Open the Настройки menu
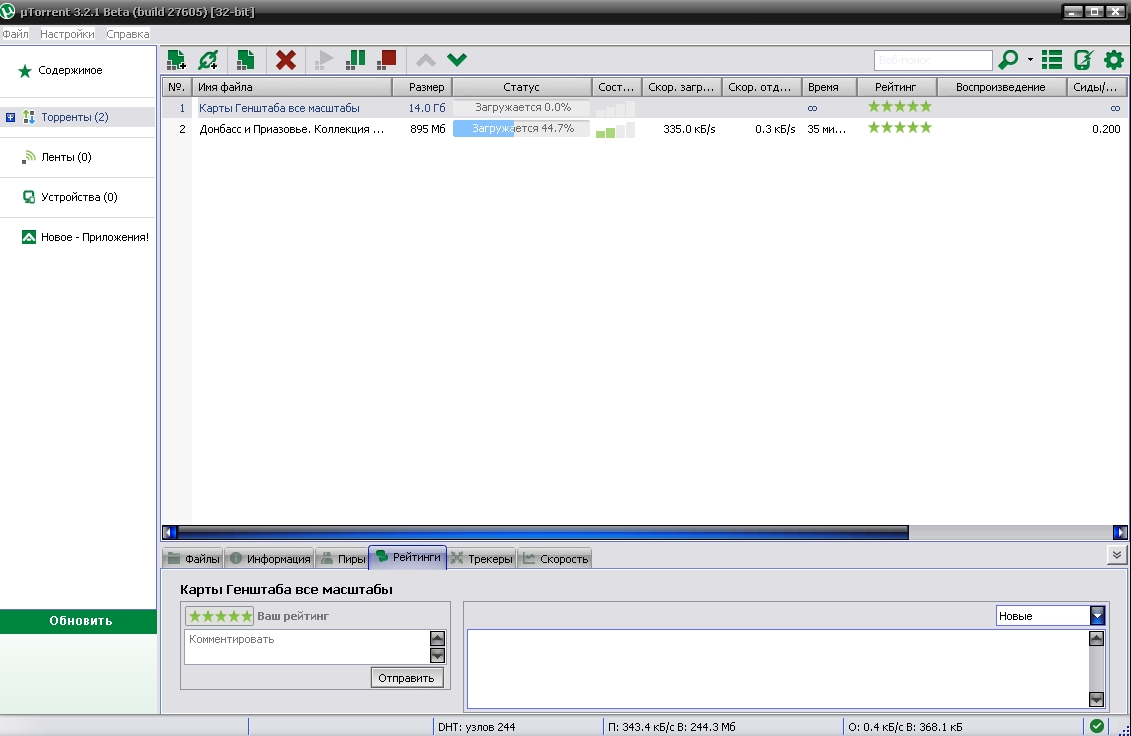The width and height of the screenshot is (1131, 736). point(67,34)
